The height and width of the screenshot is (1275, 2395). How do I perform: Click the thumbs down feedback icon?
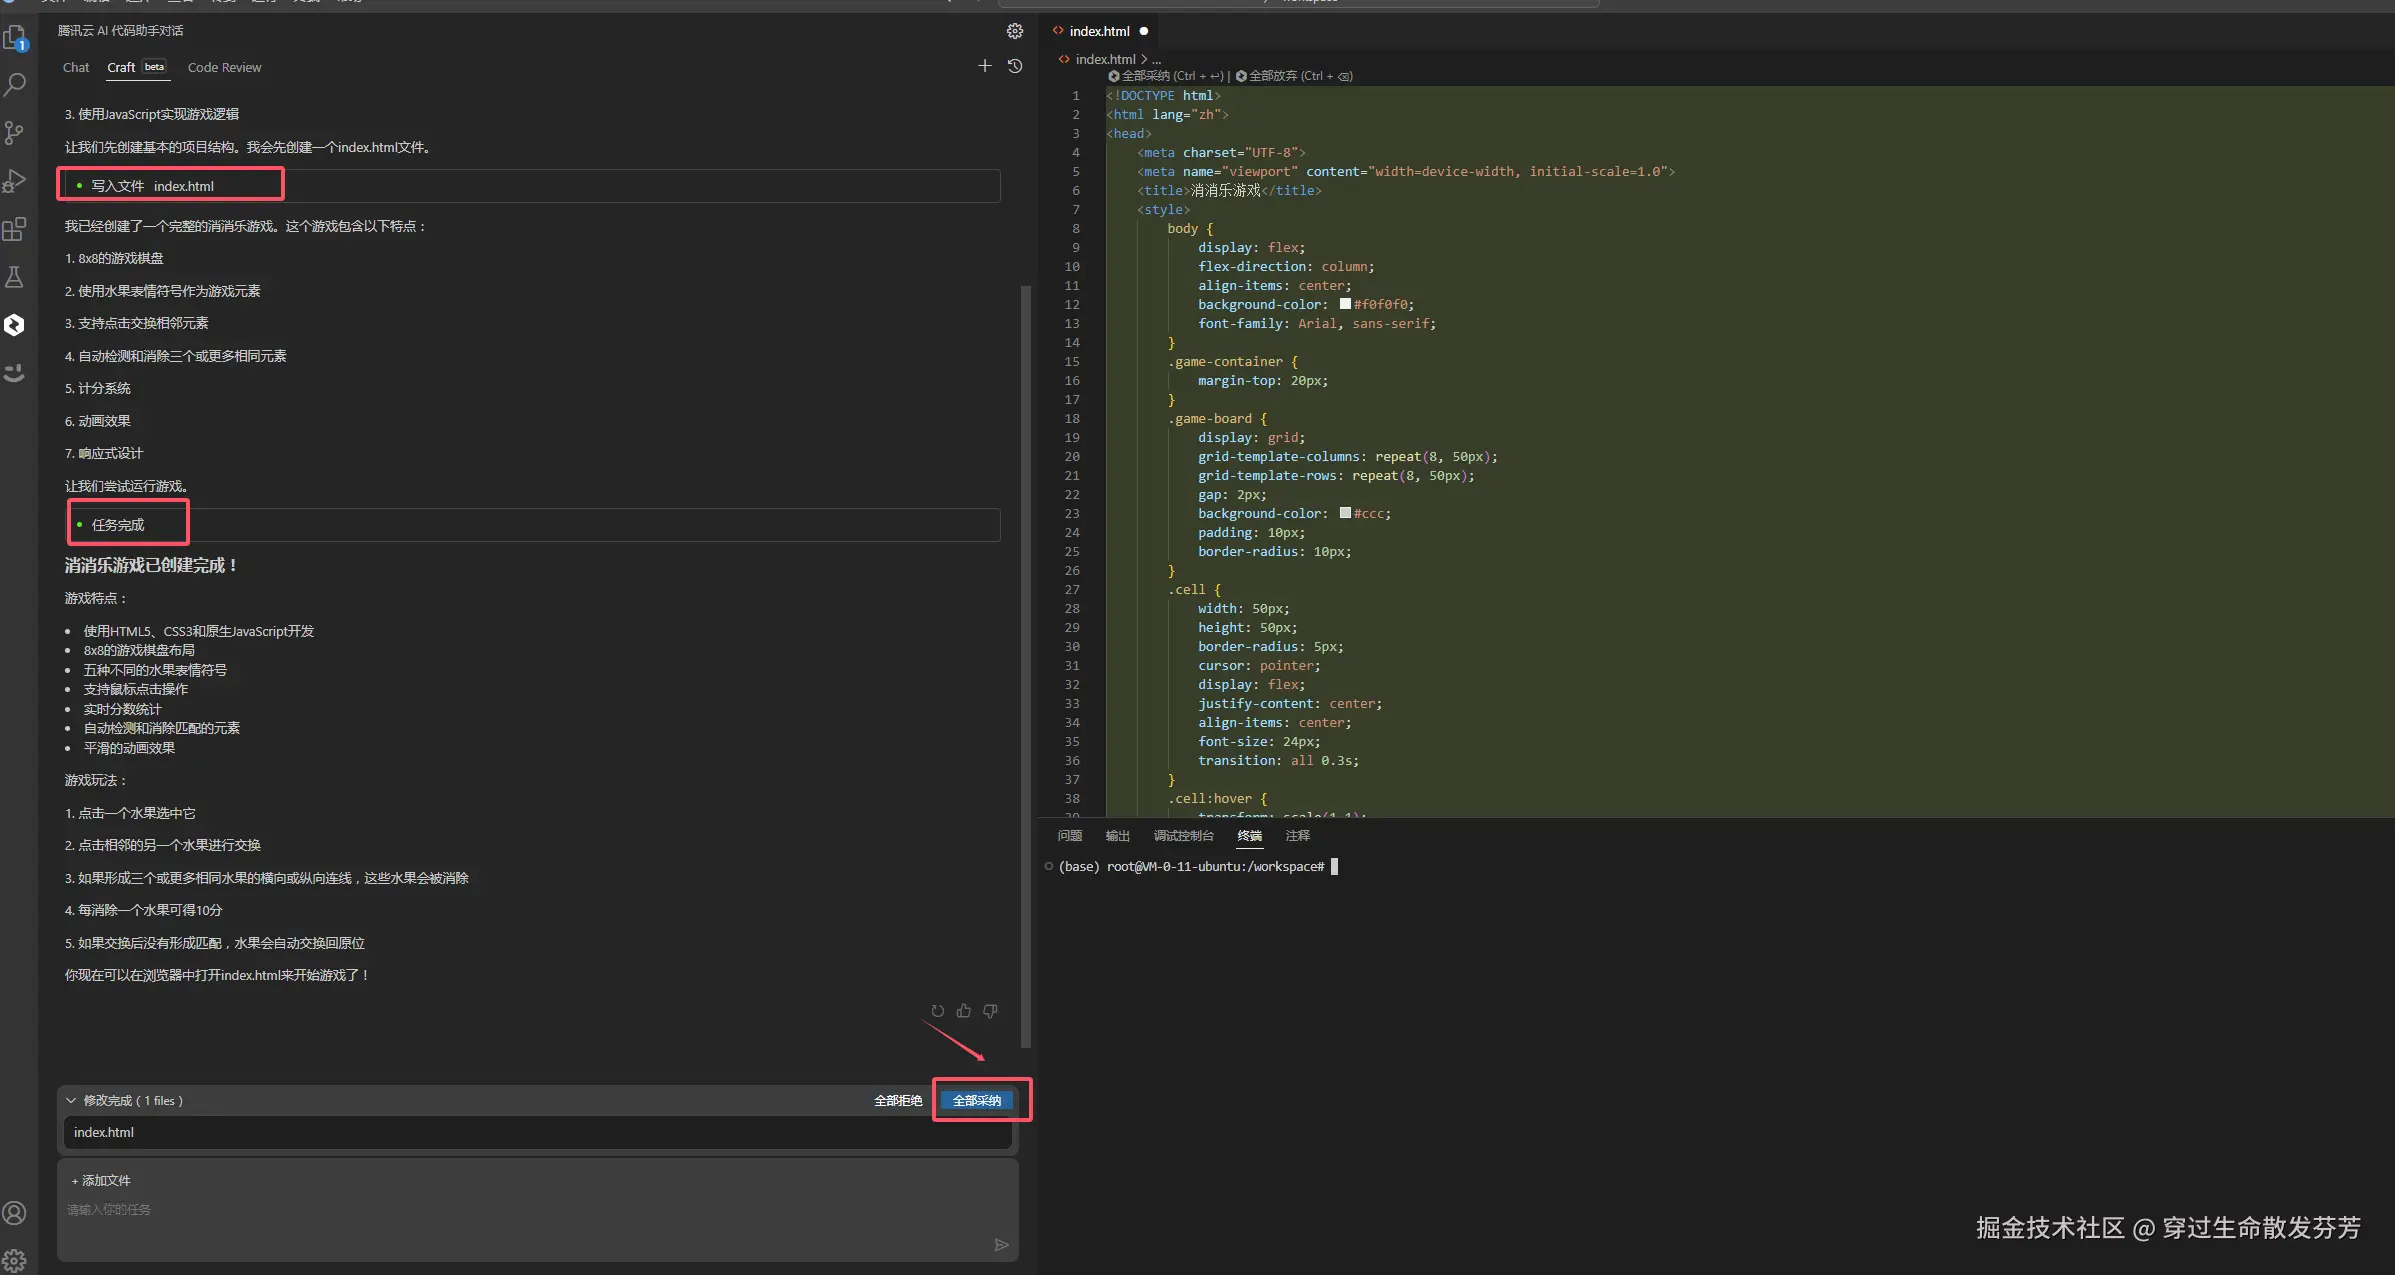click(x=990, y=1011)
